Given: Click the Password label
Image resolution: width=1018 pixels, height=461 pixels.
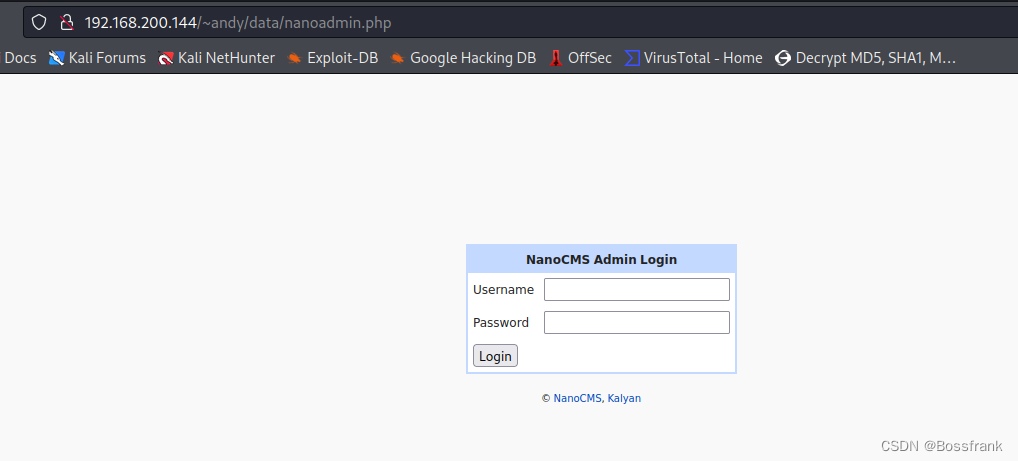Looking at the screenshot, I should pyautogui.click(x=501, y=322).
